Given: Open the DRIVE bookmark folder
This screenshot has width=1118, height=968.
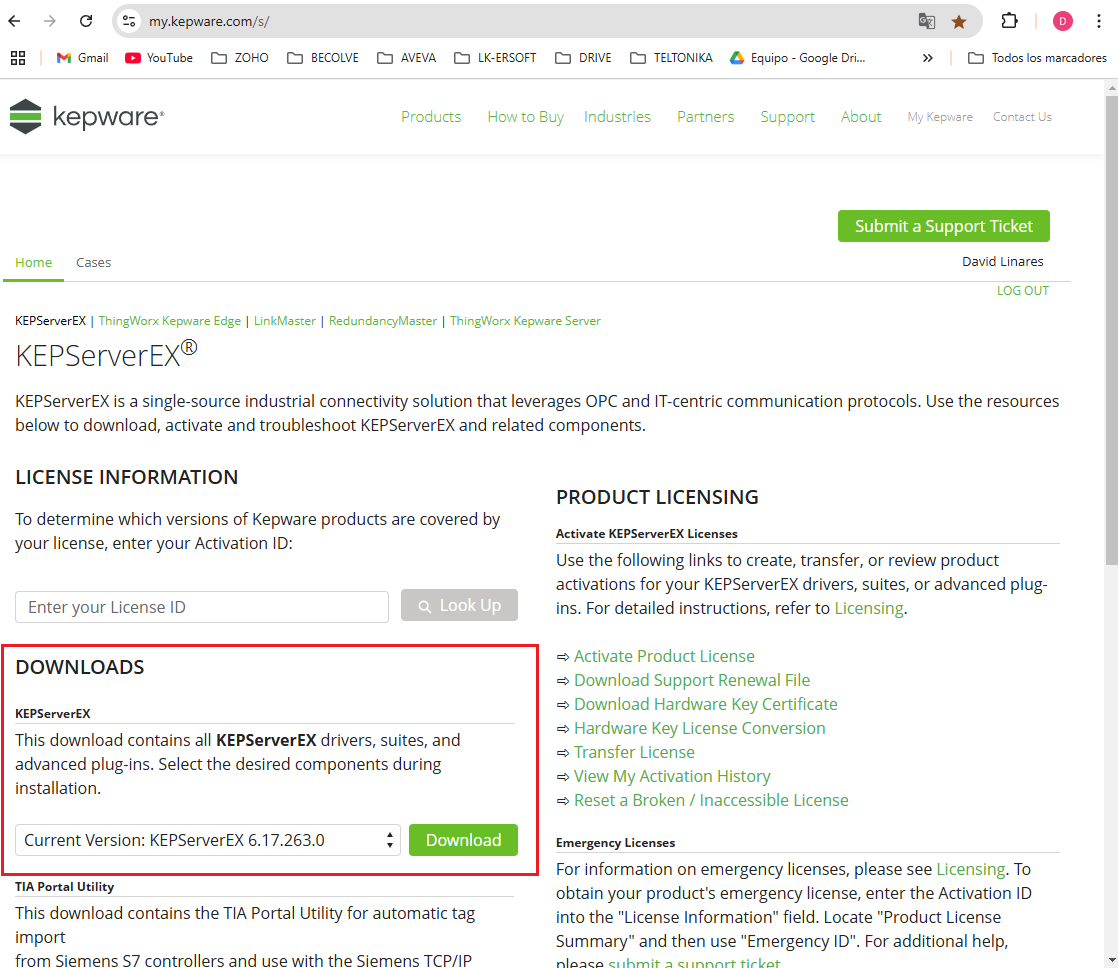Looking at the screenshot, I should click(x=583, y=58).
